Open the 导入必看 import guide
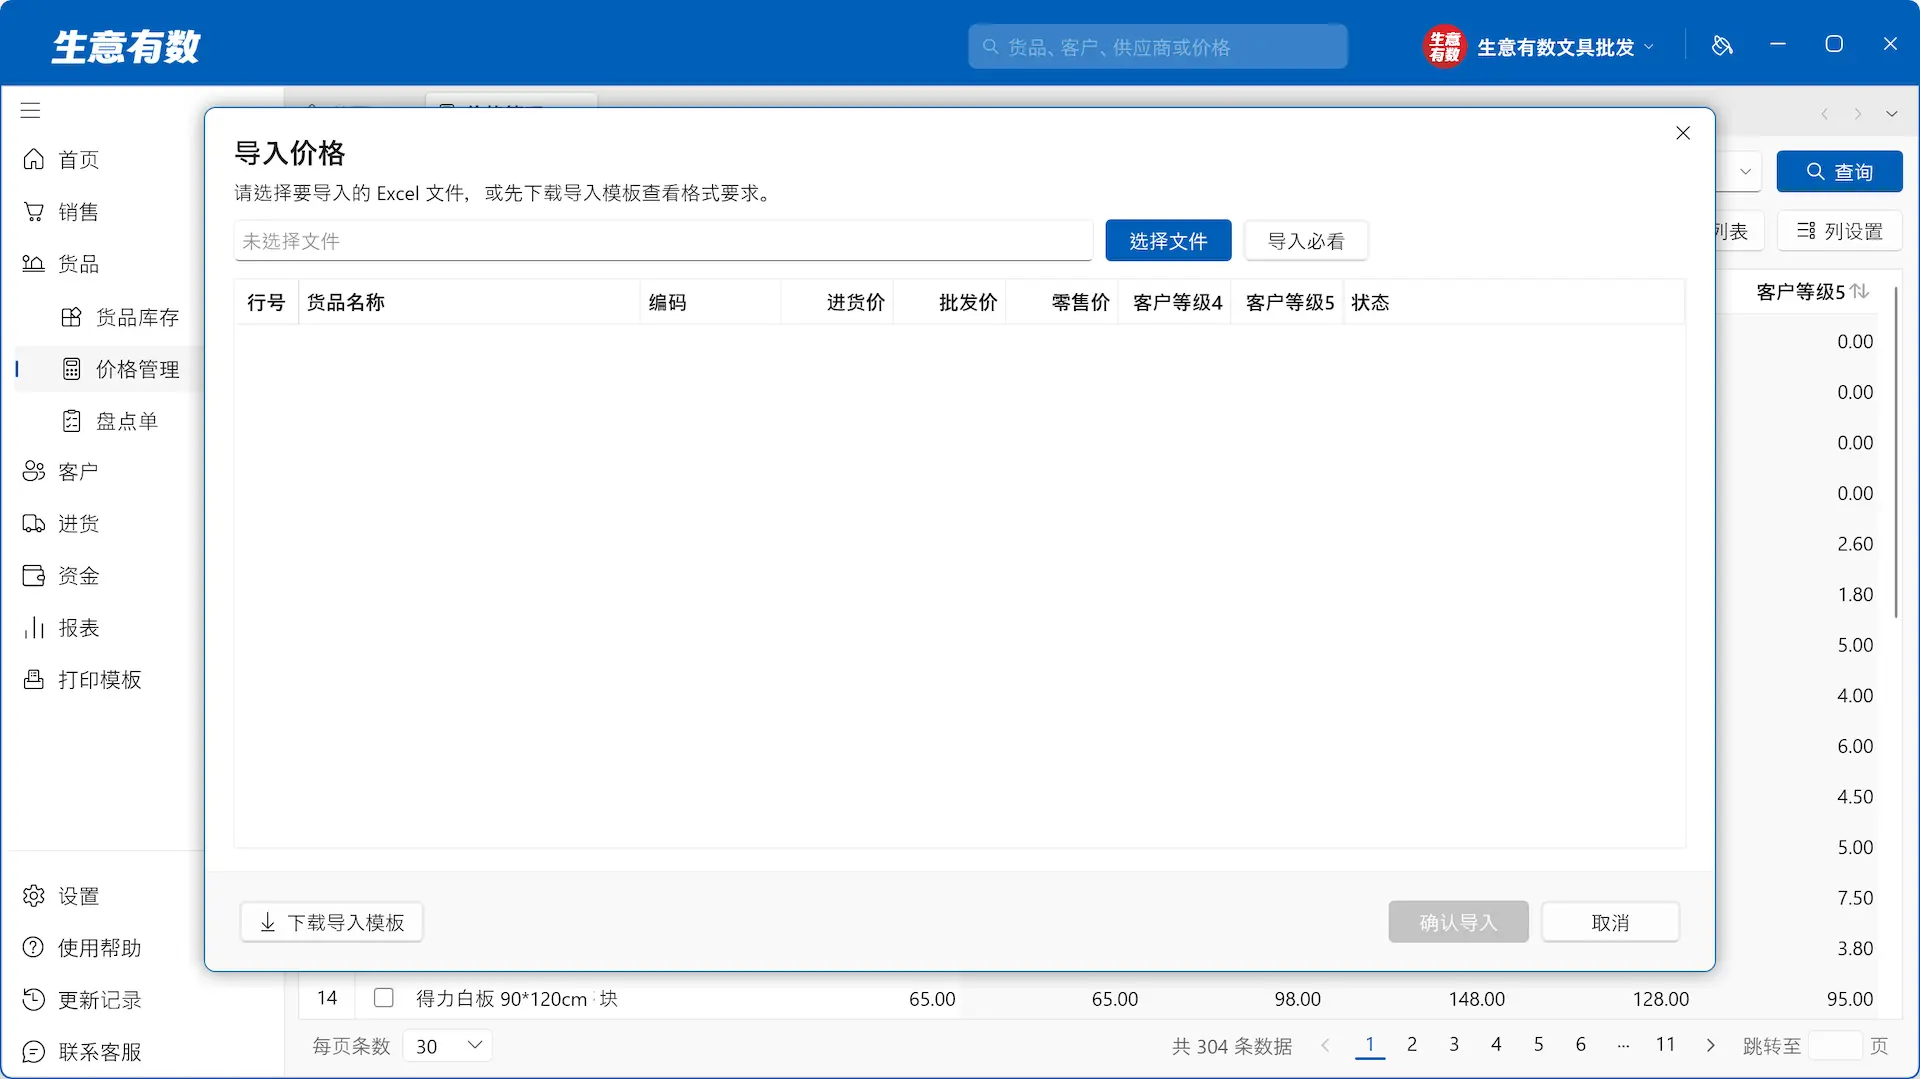Image resolution: width=1920 pixels, height=1079 pixels. pos(1306,241)
